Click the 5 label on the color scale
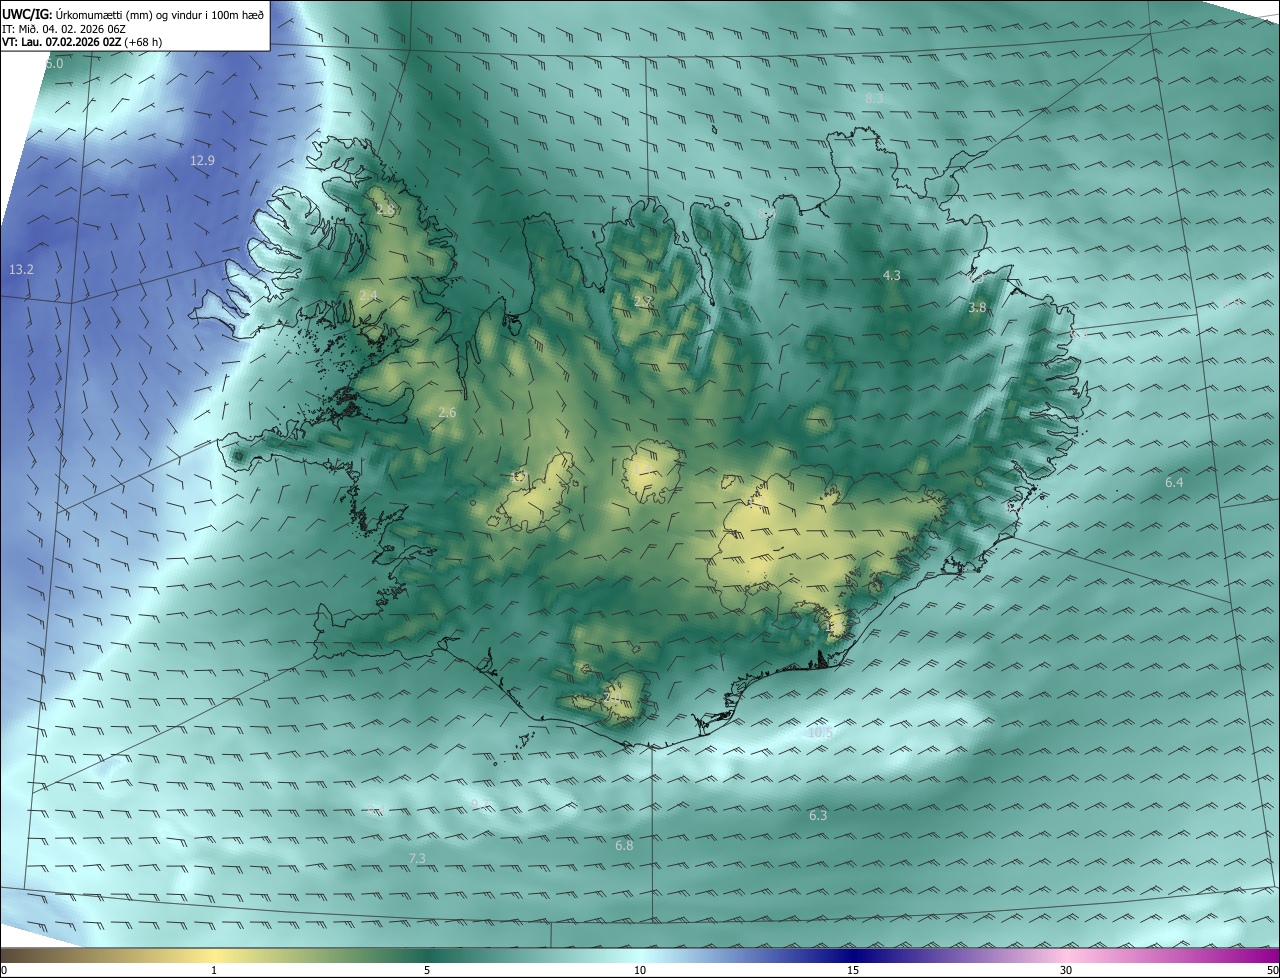 tap(427, 970)
